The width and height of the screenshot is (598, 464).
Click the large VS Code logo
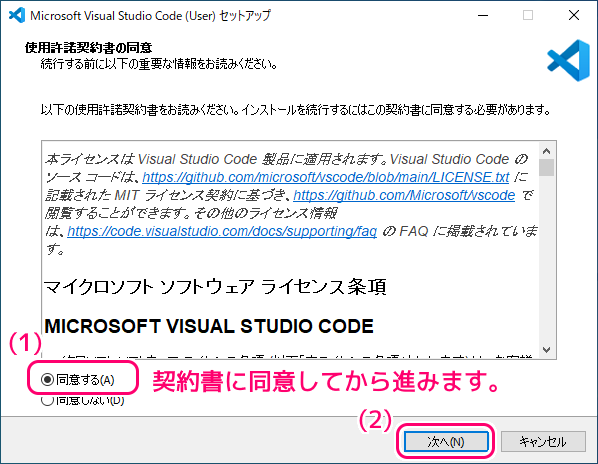click(569, 61)
